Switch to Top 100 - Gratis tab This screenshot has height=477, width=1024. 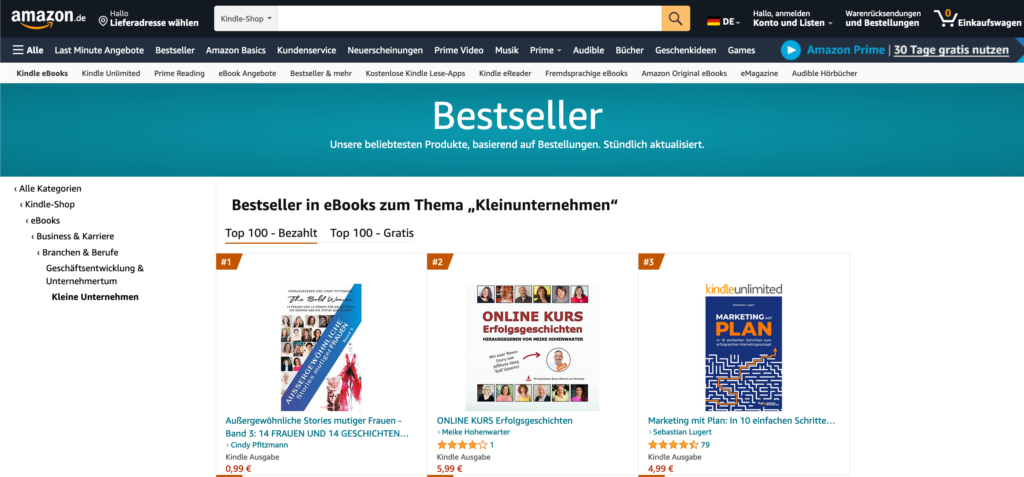pos(372,233)
